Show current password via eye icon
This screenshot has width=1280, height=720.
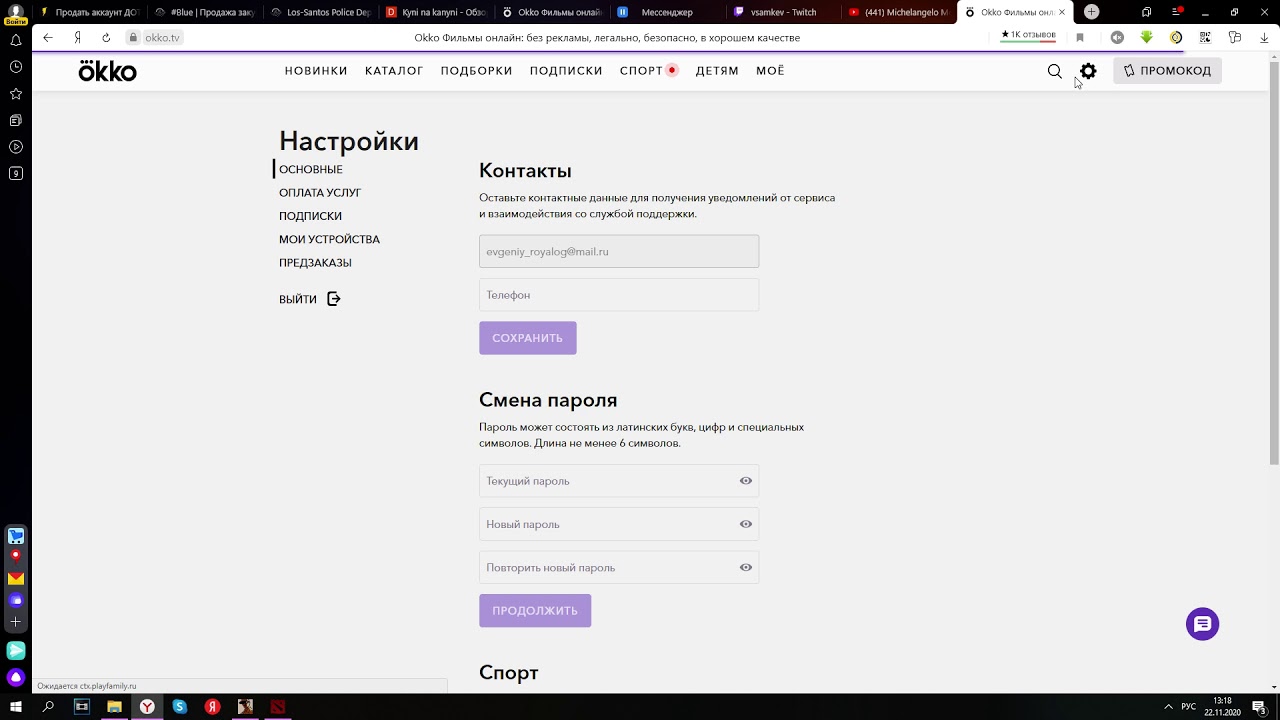[745, 481]
